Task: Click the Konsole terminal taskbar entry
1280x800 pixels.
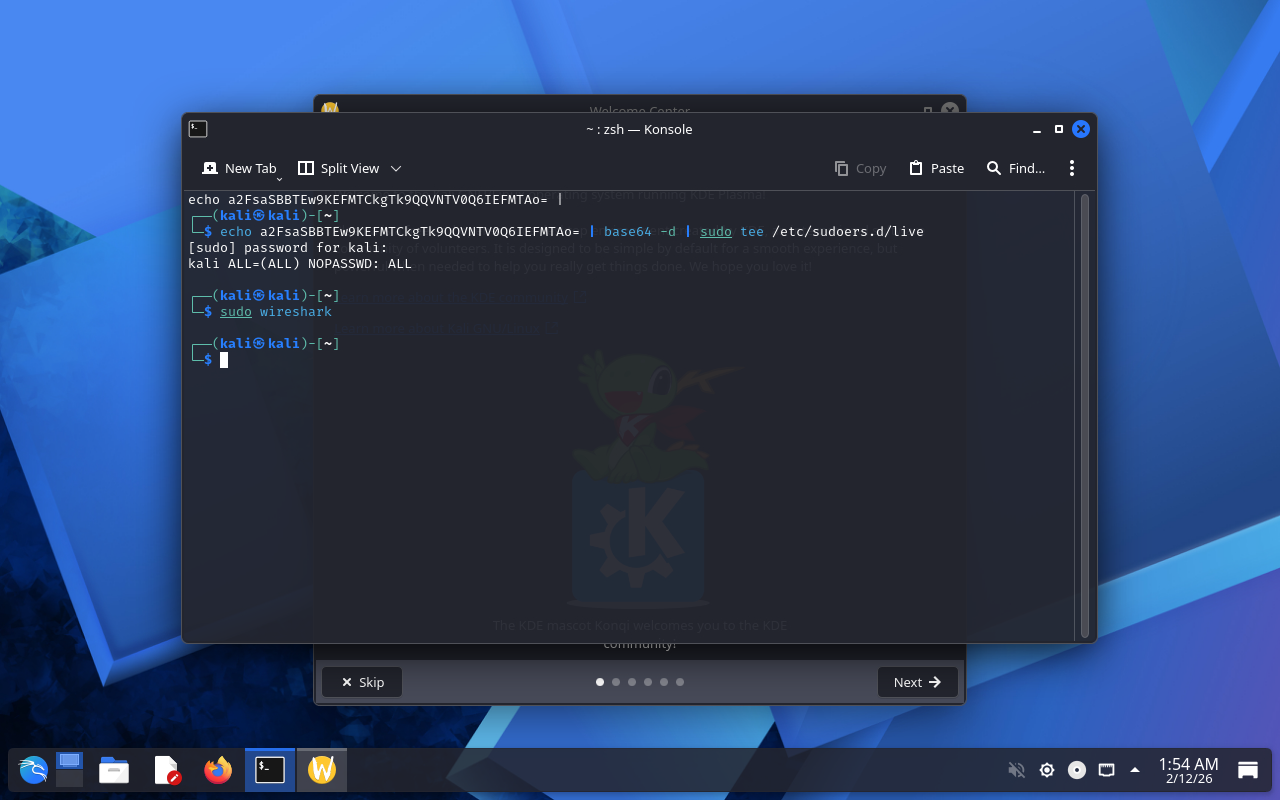Action: 270,770
